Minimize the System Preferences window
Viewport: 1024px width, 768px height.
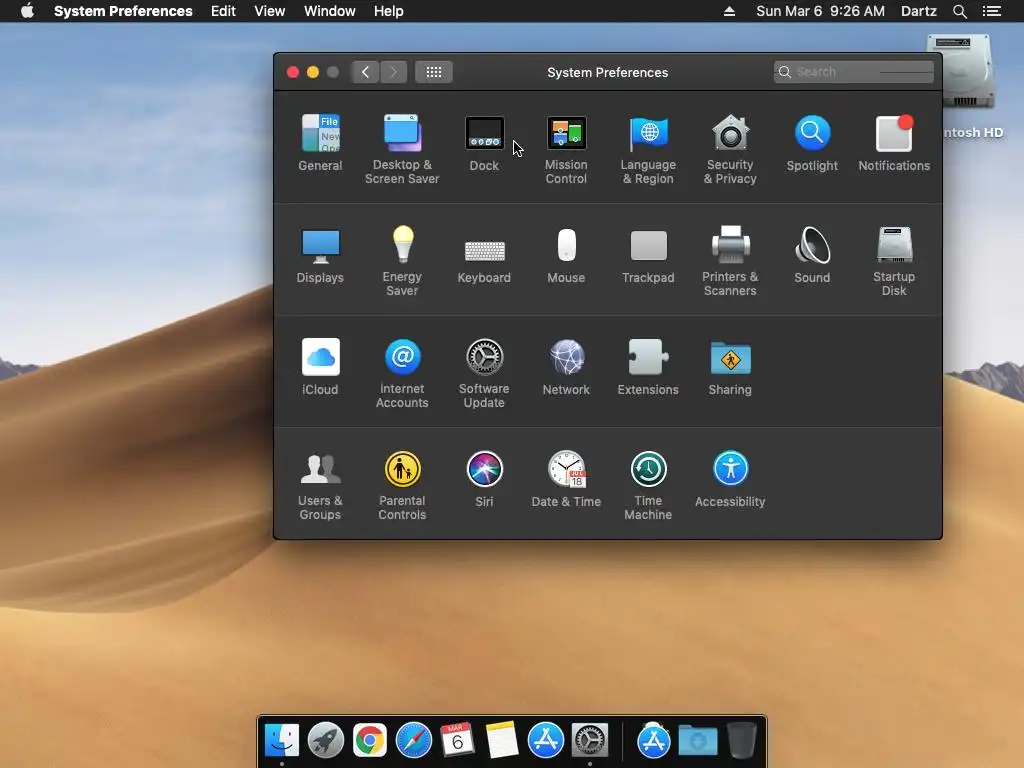pyautogui.click(x=313, y=72)
